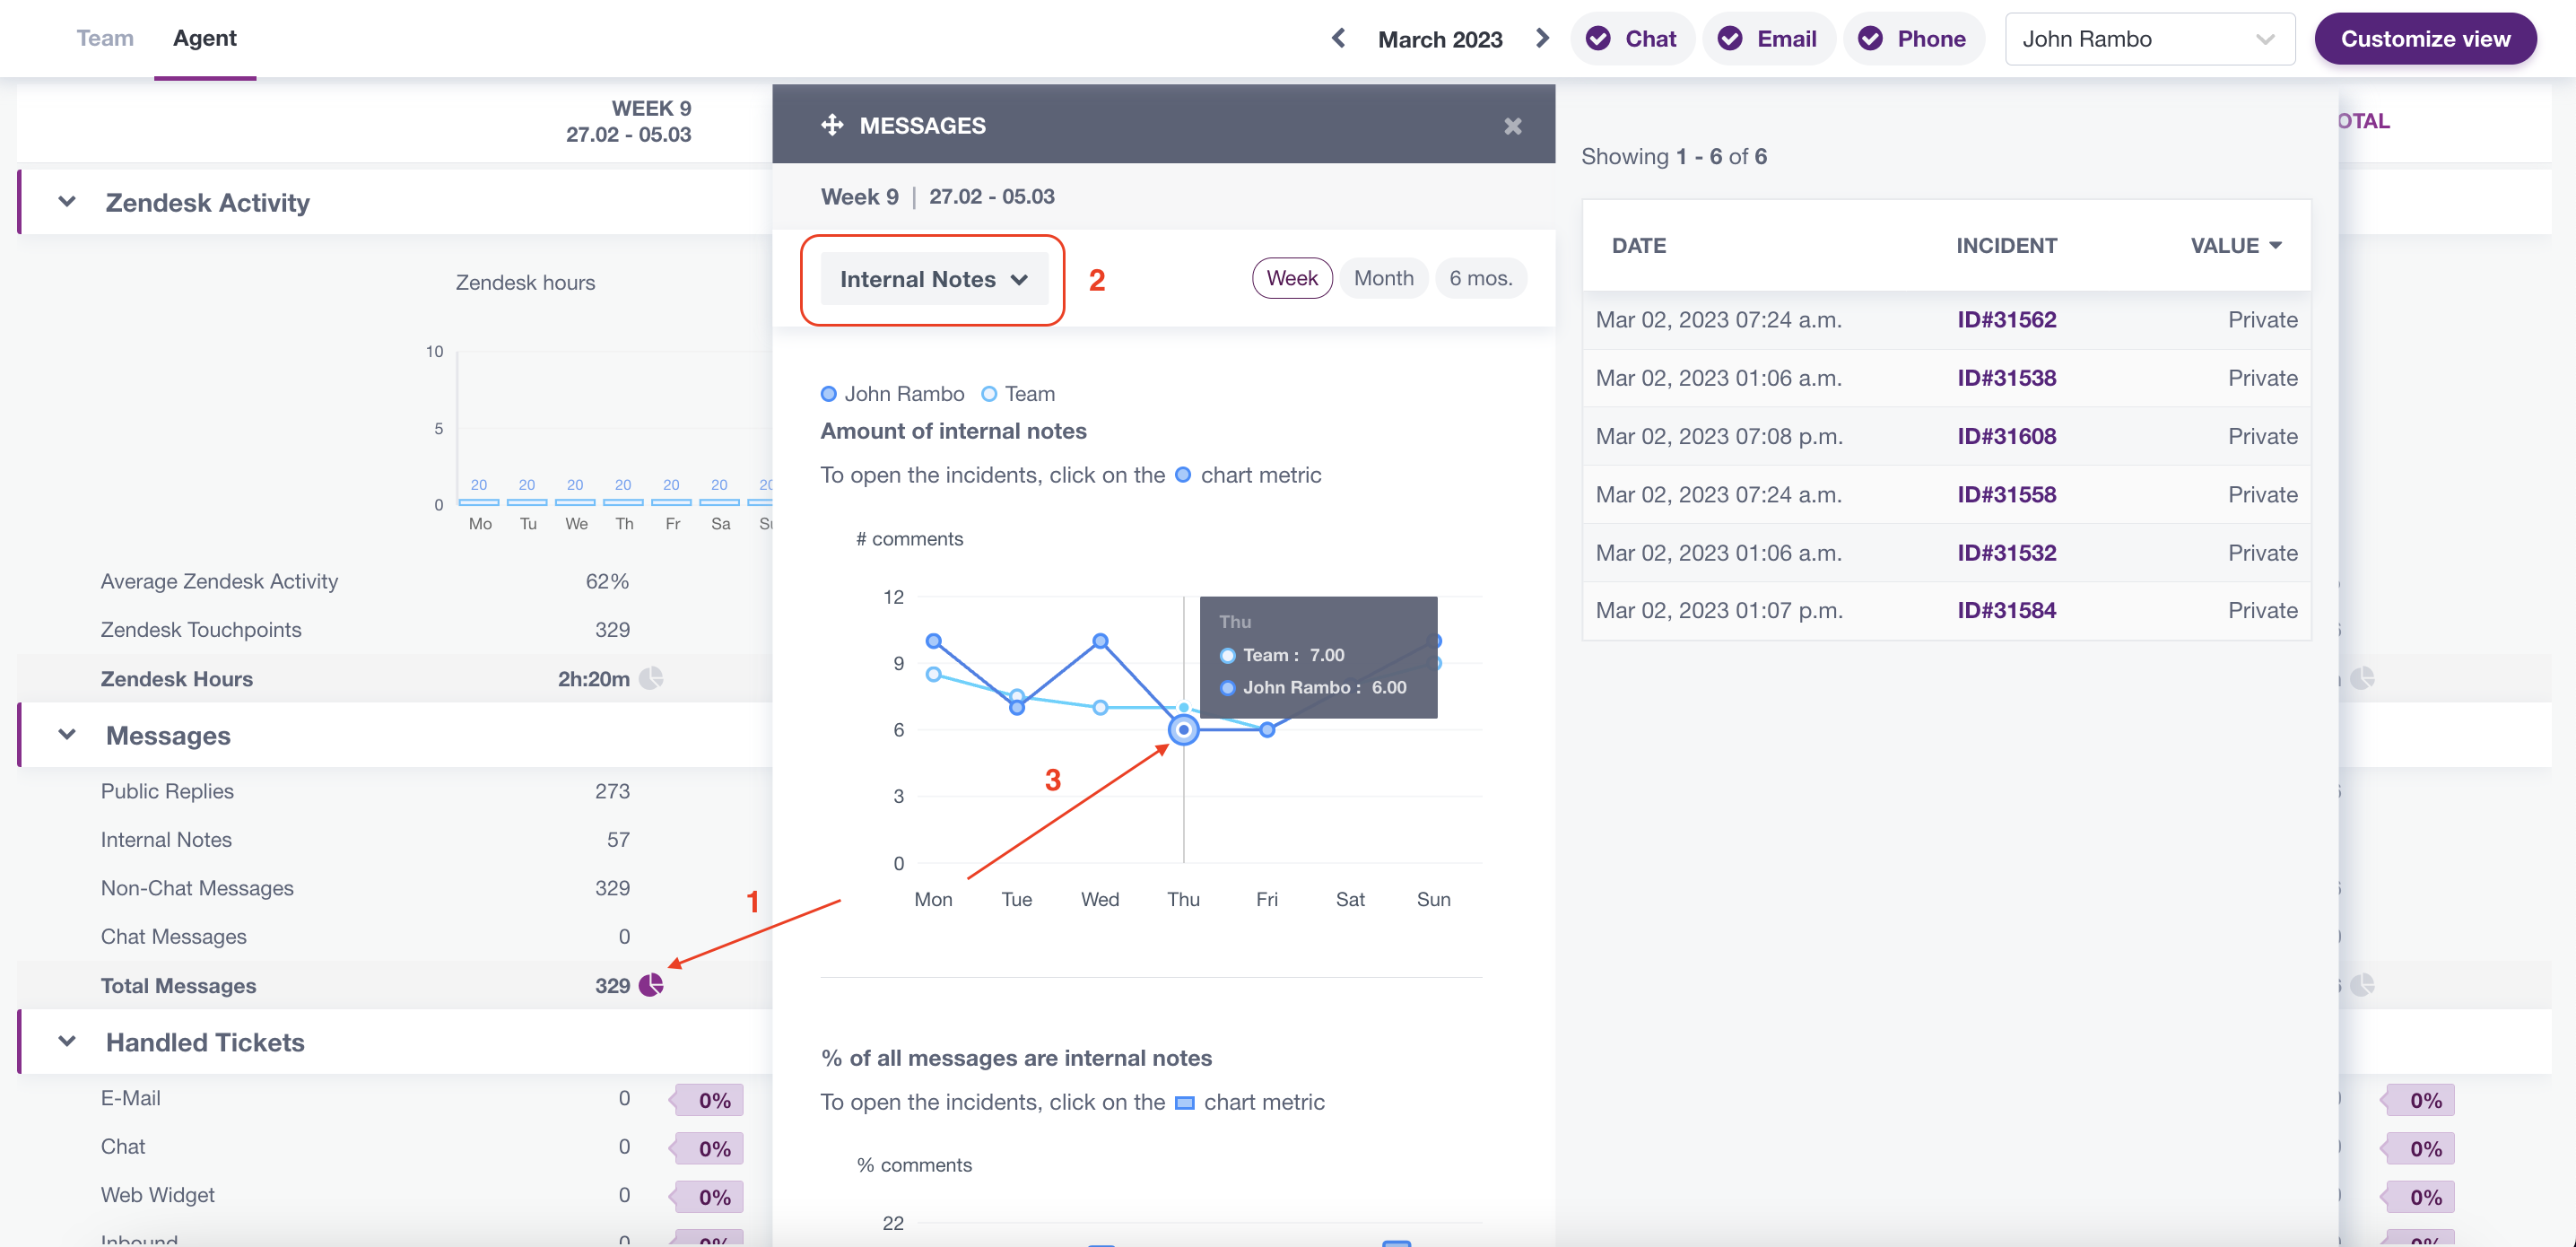Viewport: 2576px width, 1247px height.
Task: Click the Friday John Rambo data point
Action: coord(1267,730)
